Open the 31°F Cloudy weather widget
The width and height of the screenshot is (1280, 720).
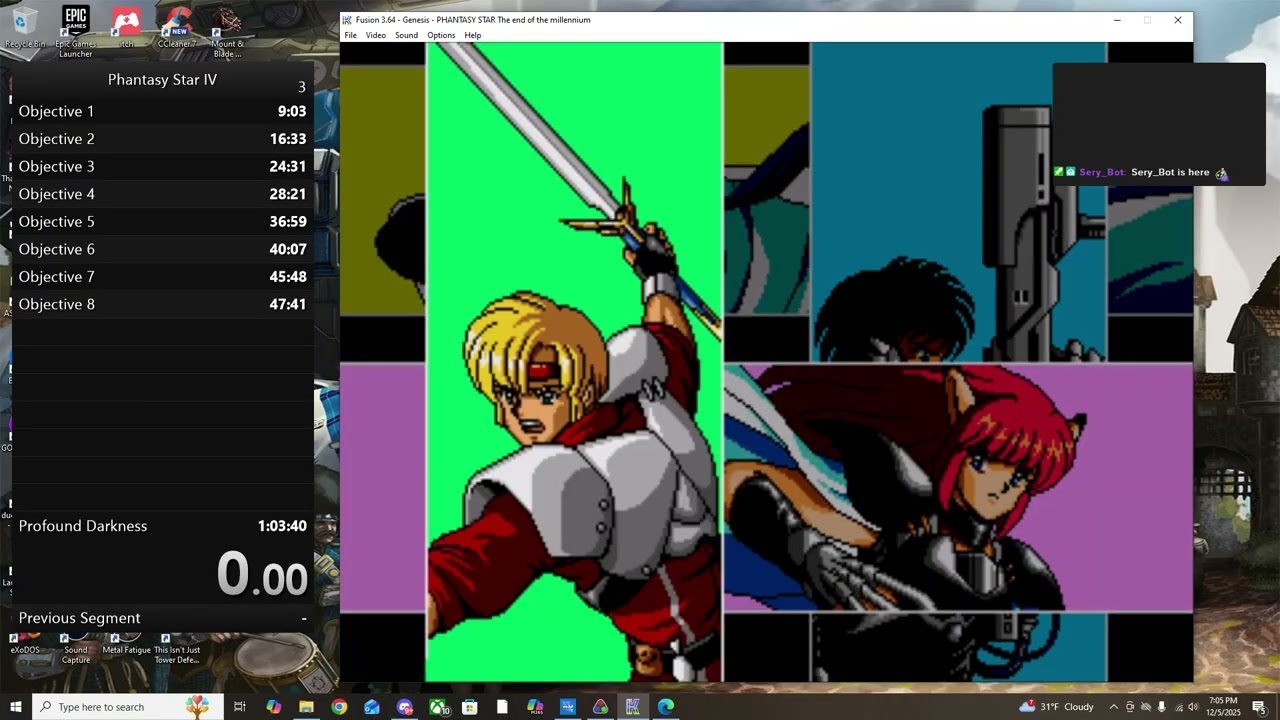1056,707
